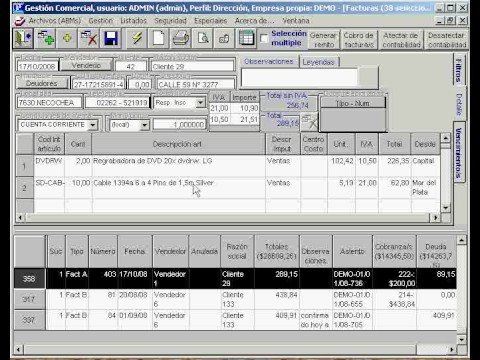Viewport: 480px width, 360px height.
Task: Click the Generar remito button
Action: coord(323,40)
